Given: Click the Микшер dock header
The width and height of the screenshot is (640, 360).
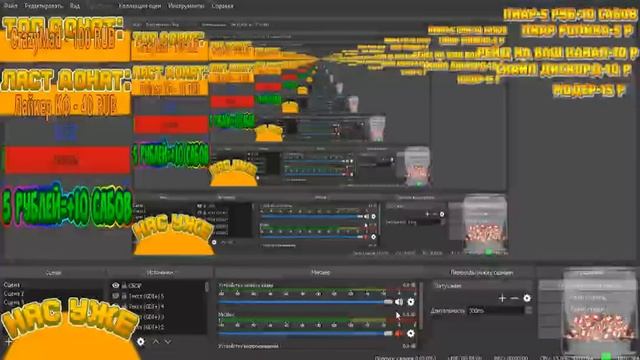Looking at the screenshot, I should 320,272.
